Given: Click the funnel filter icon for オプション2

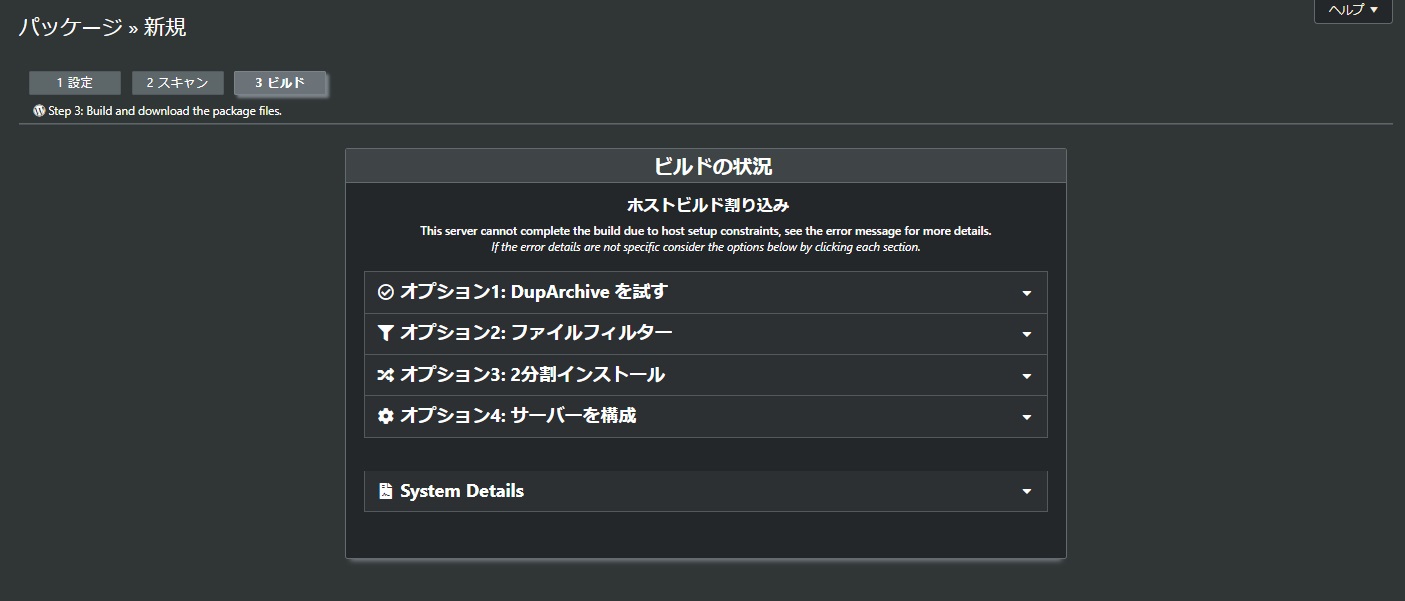Looking at the screenshot, I should click(x=386, y=333).
